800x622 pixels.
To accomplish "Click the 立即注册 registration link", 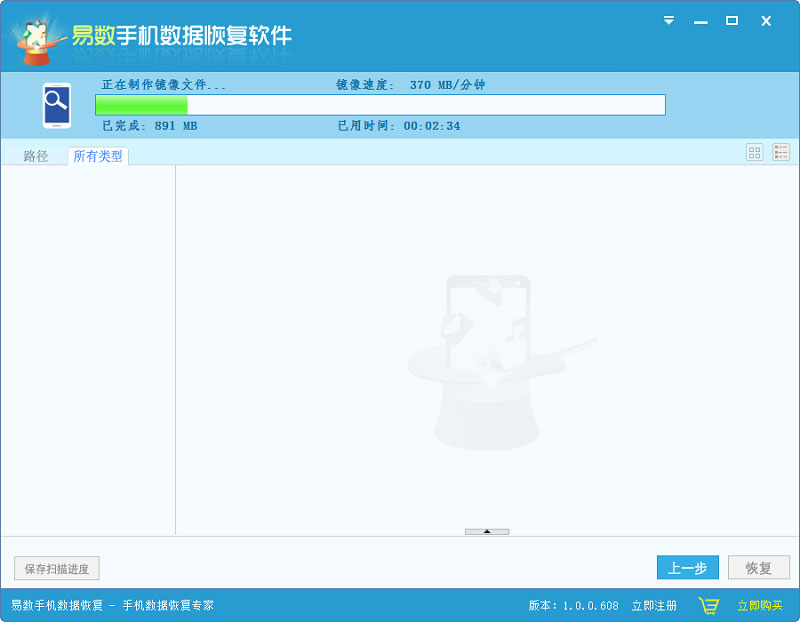I will coord(654,605).
